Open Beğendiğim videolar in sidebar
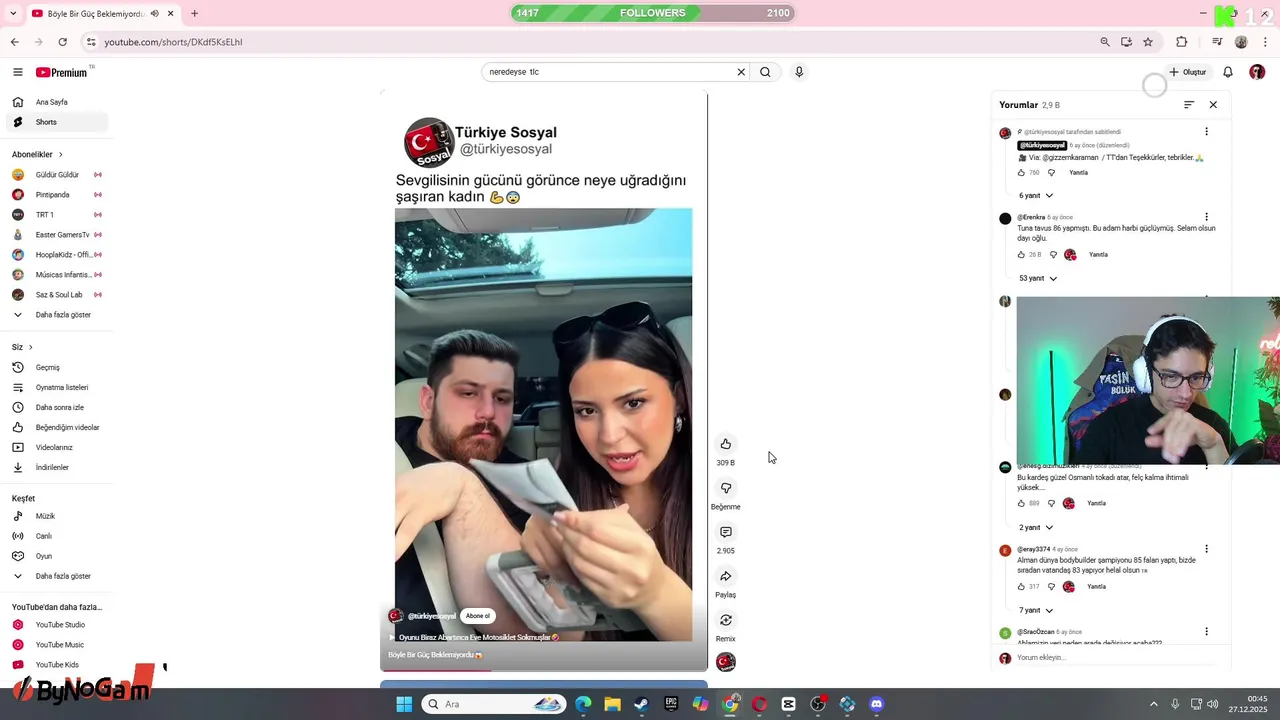This screenshot has width=1280, height=720. click(57, 428)
